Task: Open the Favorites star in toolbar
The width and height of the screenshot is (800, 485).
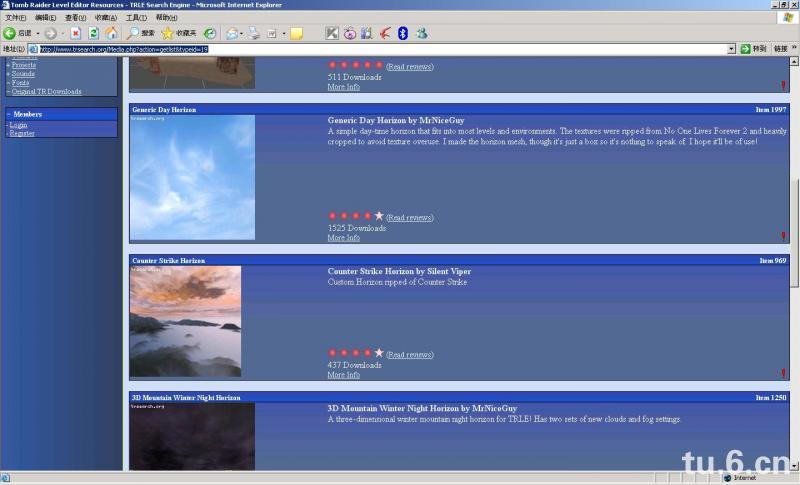Action: click(x=168, y=33)
